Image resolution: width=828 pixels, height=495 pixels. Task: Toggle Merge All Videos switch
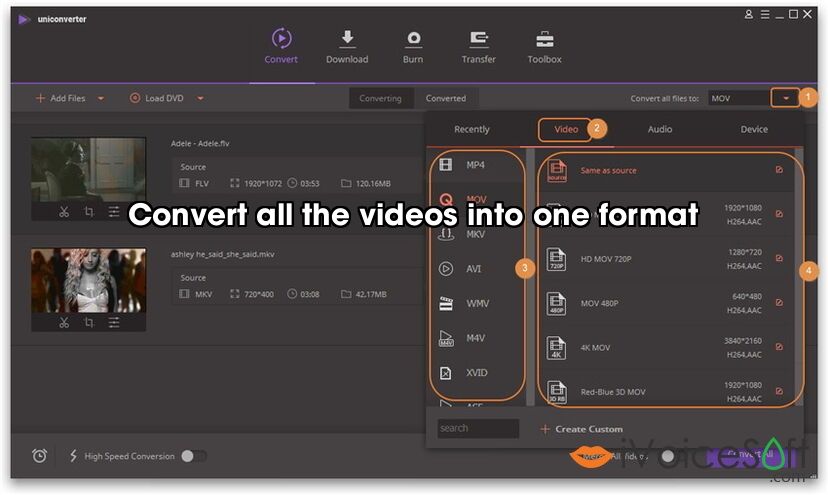pos(667,456)
